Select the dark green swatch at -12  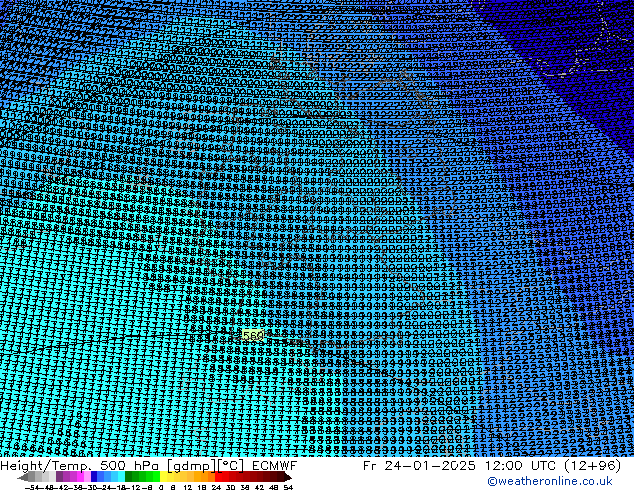[x=129, y=476]
